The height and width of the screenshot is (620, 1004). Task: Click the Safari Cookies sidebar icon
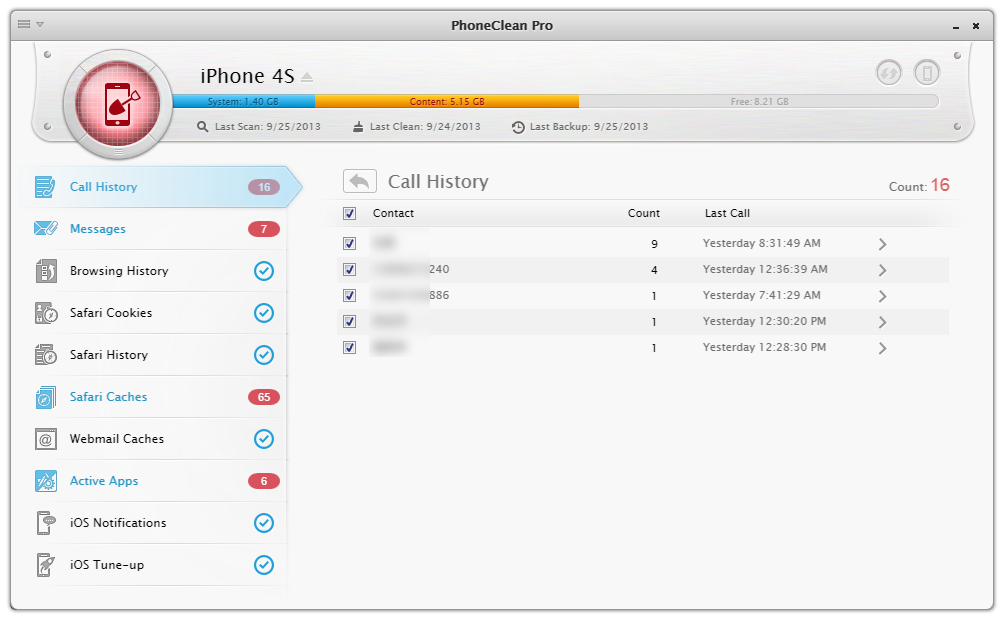[x=46, y=313]
